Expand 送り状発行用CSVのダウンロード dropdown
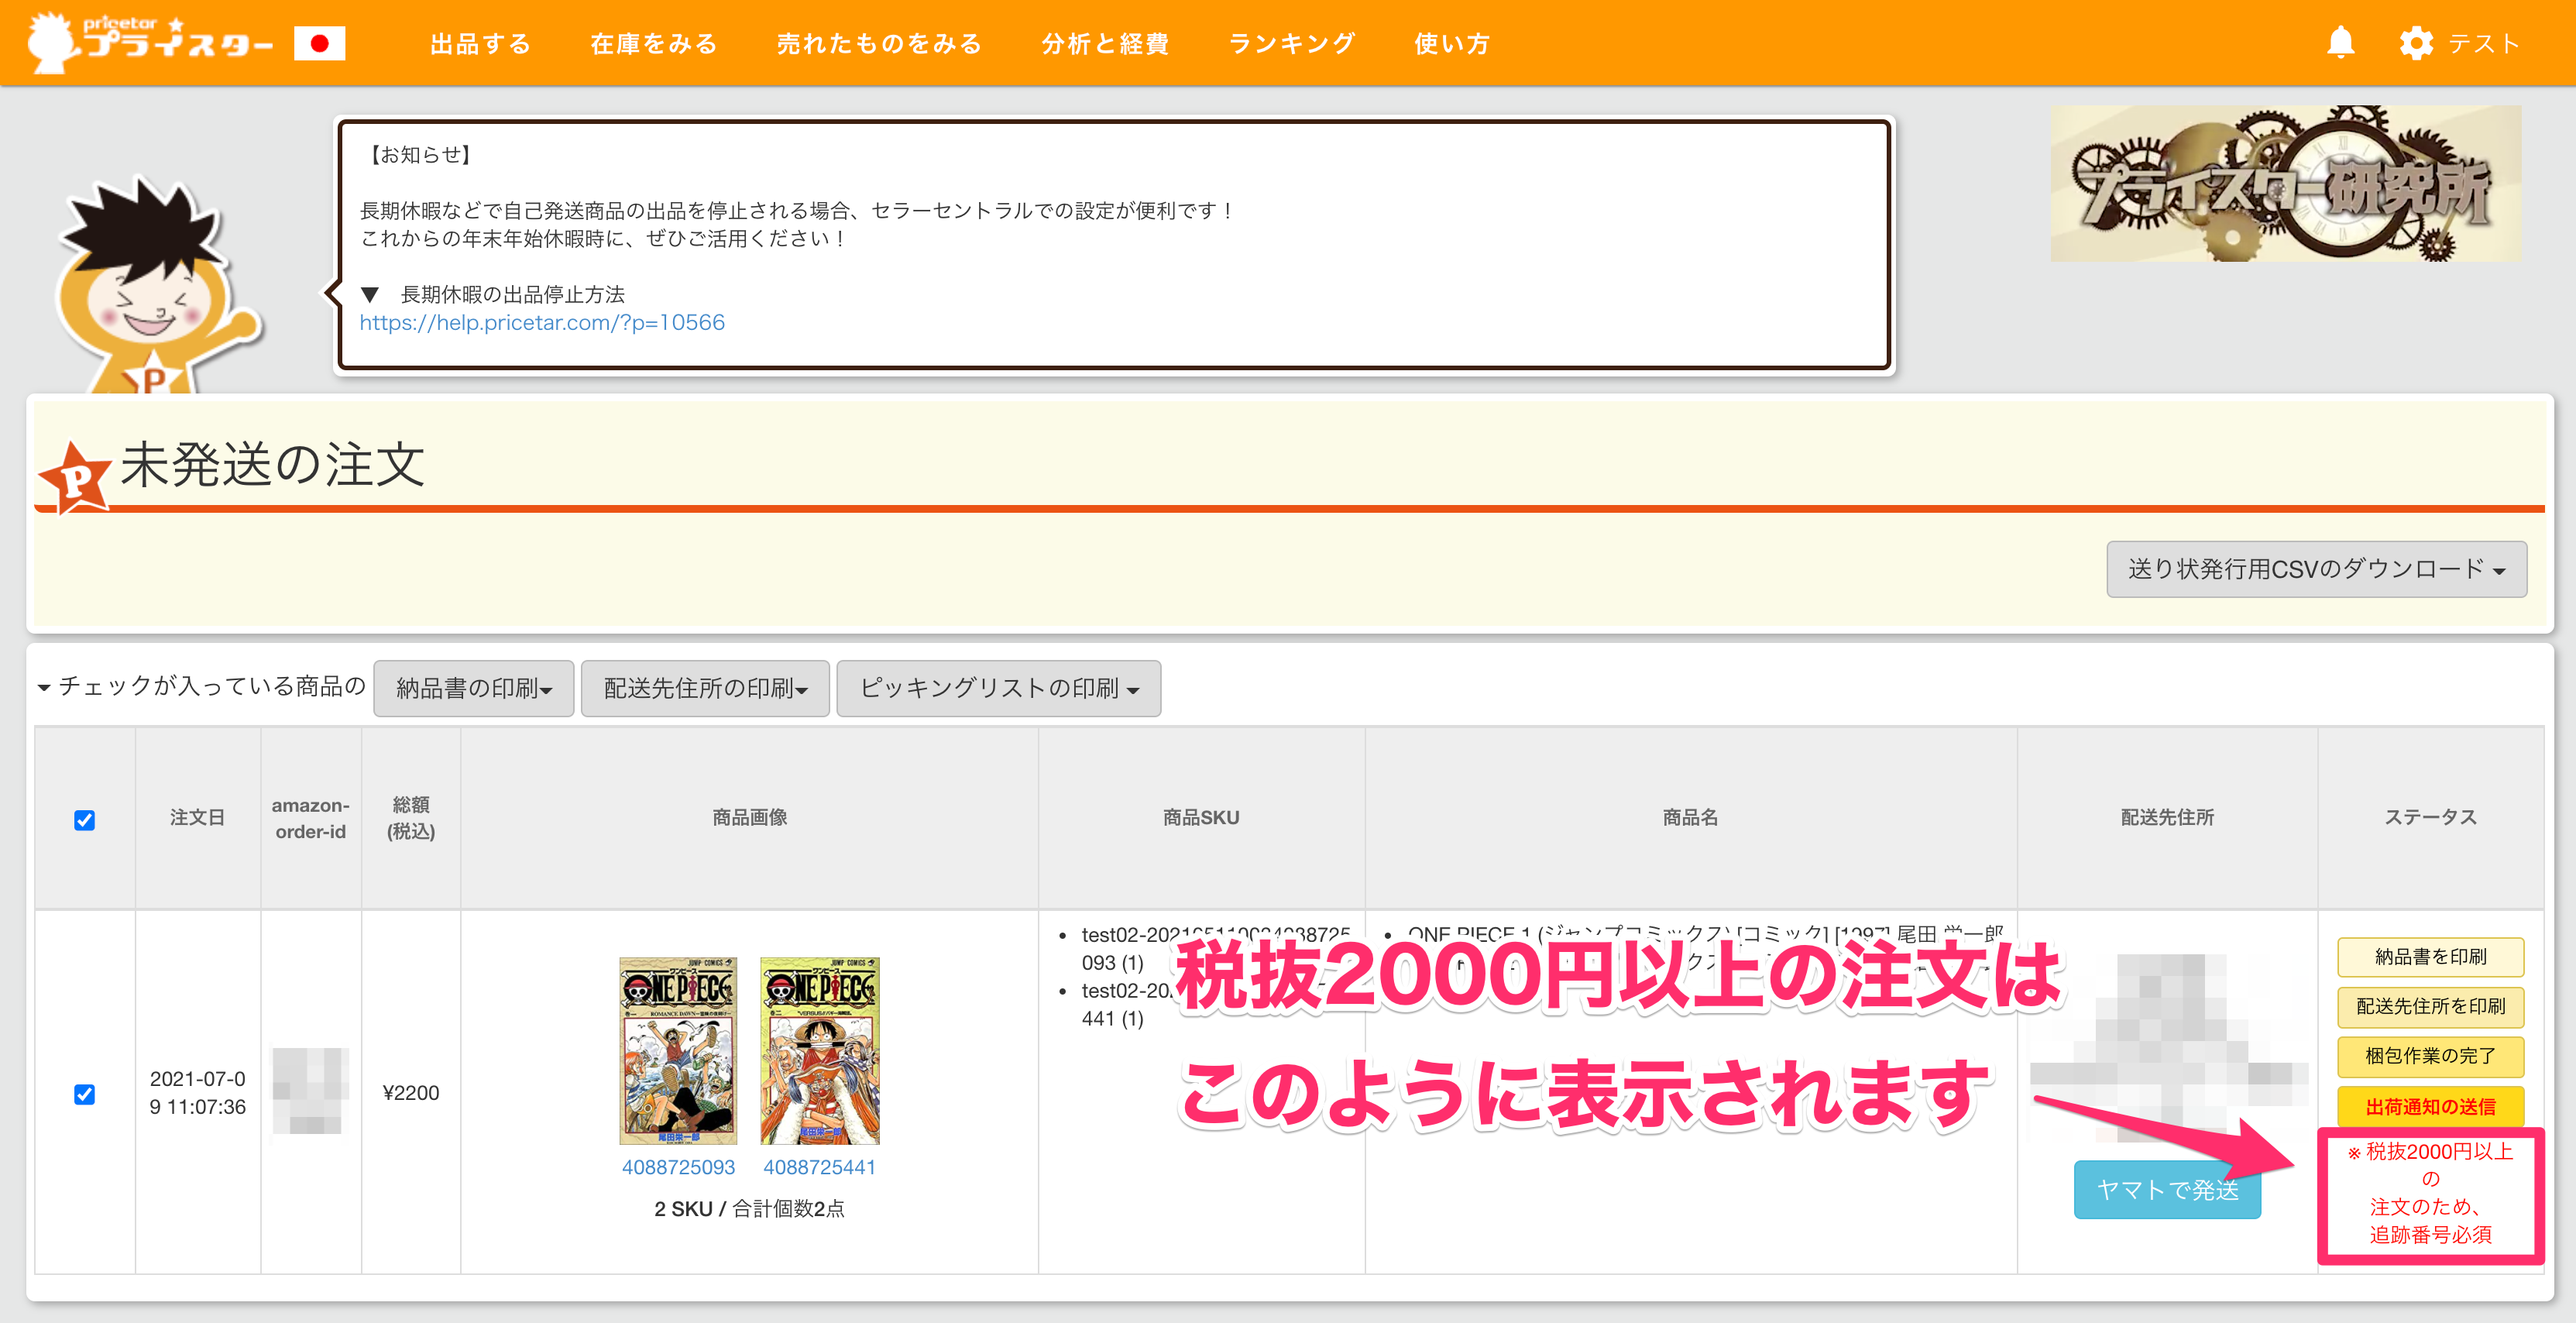The image size is (2576, 1323). (x=2316, y=569)
